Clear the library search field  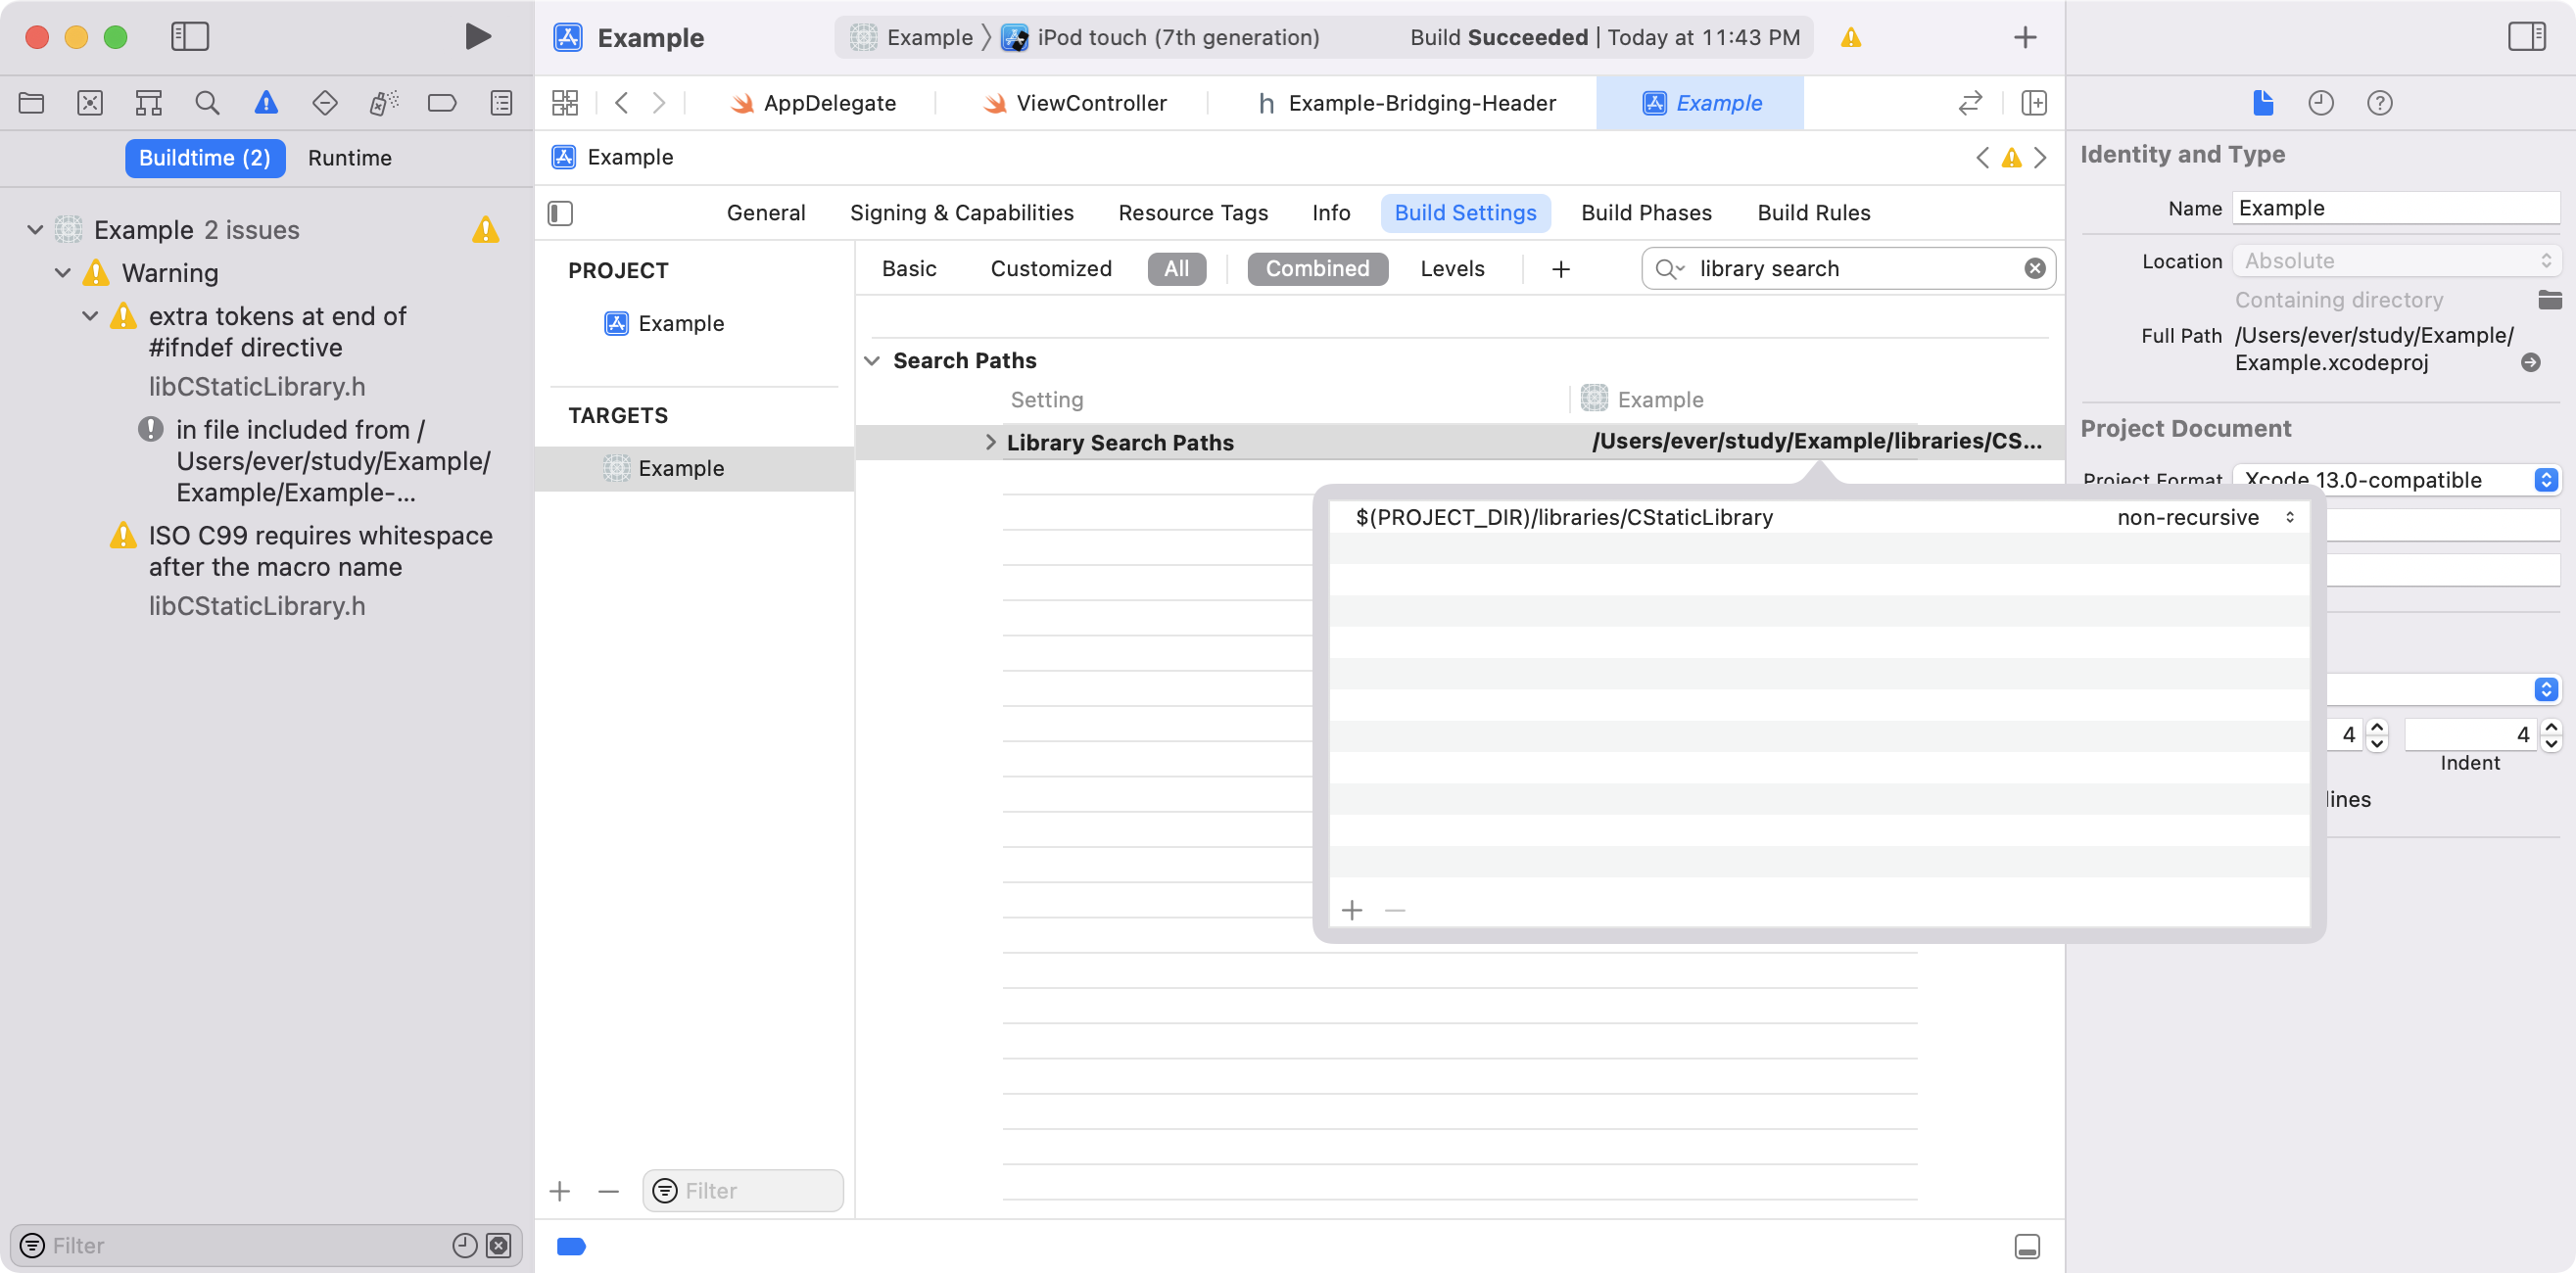(x=2034, y=269)
